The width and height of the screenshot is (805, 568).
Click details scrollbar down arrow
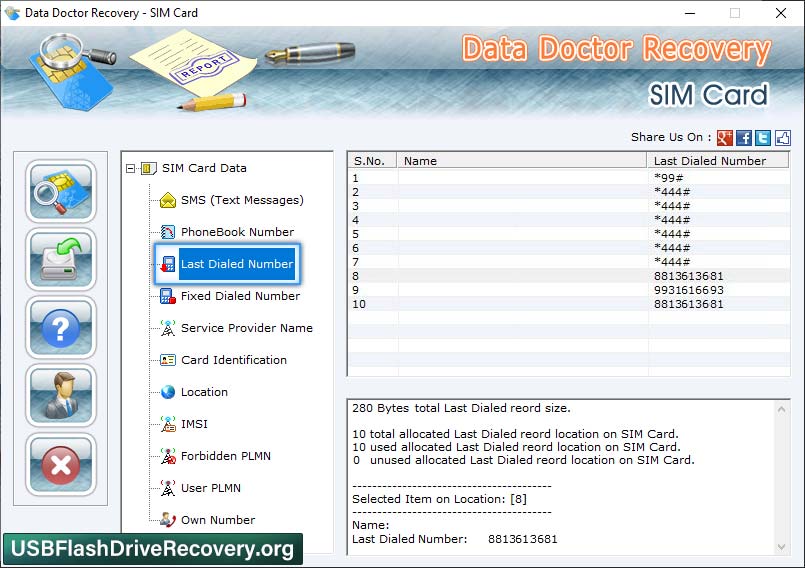point(781,547)
